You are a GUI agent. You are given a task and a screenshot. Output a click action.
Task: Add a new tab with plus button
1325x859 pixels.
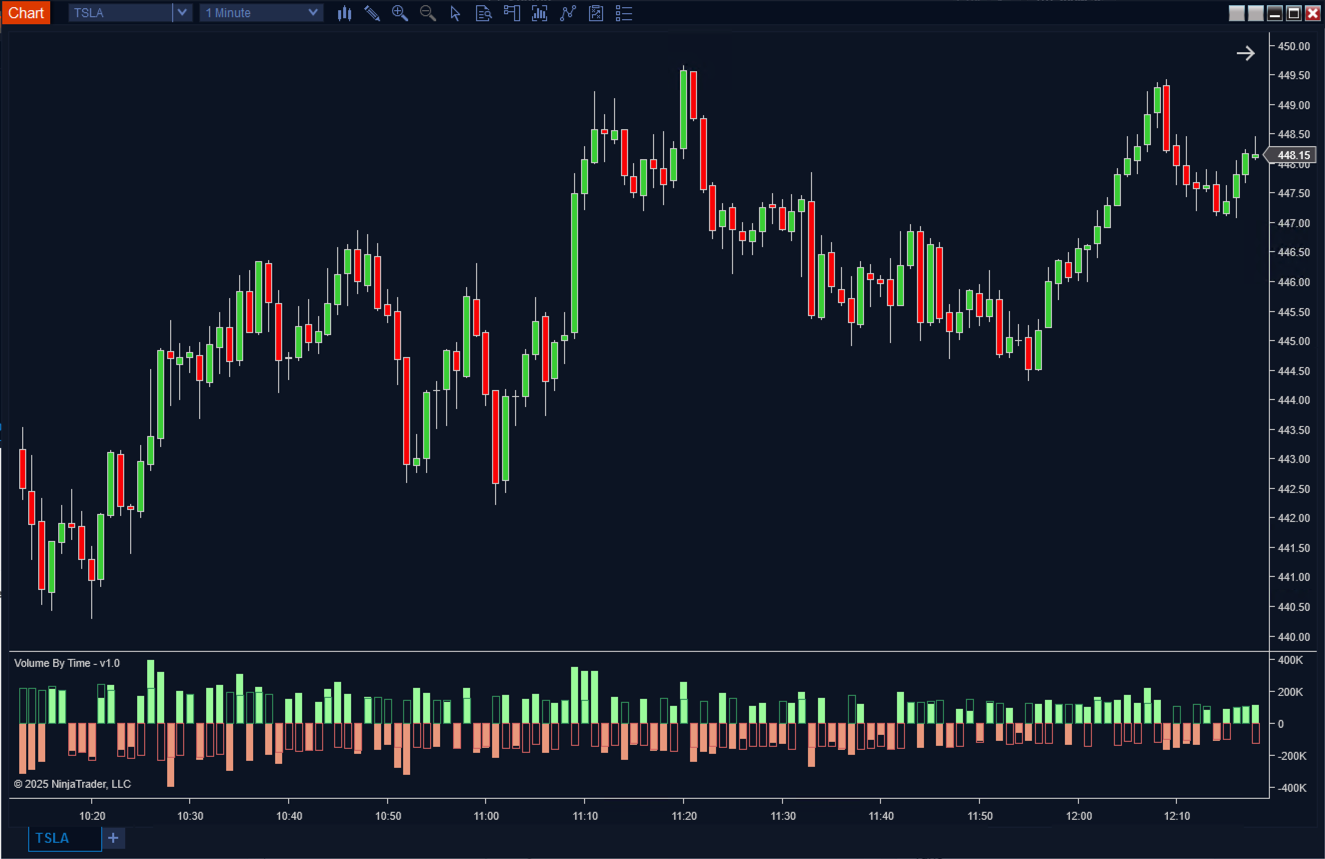pyautogui.click(x=114, y=838)
